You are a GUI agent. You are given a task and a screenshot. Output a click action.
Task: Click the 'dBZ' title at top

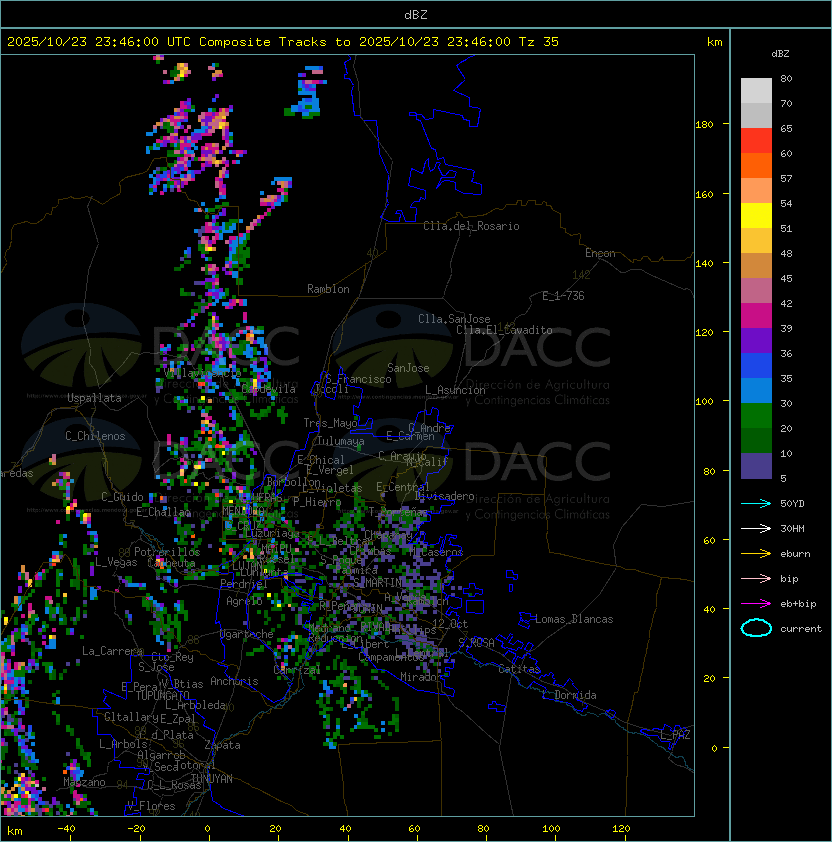416,14
